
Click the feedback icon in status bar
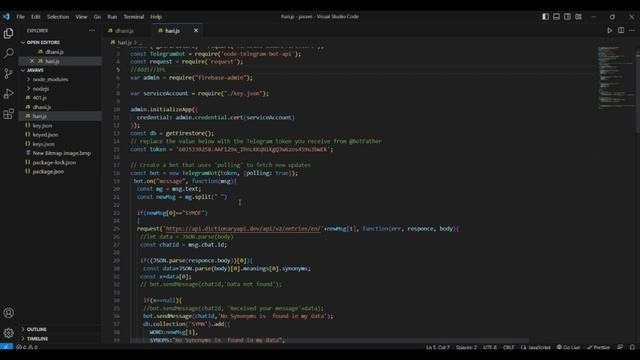pos(620,347)
